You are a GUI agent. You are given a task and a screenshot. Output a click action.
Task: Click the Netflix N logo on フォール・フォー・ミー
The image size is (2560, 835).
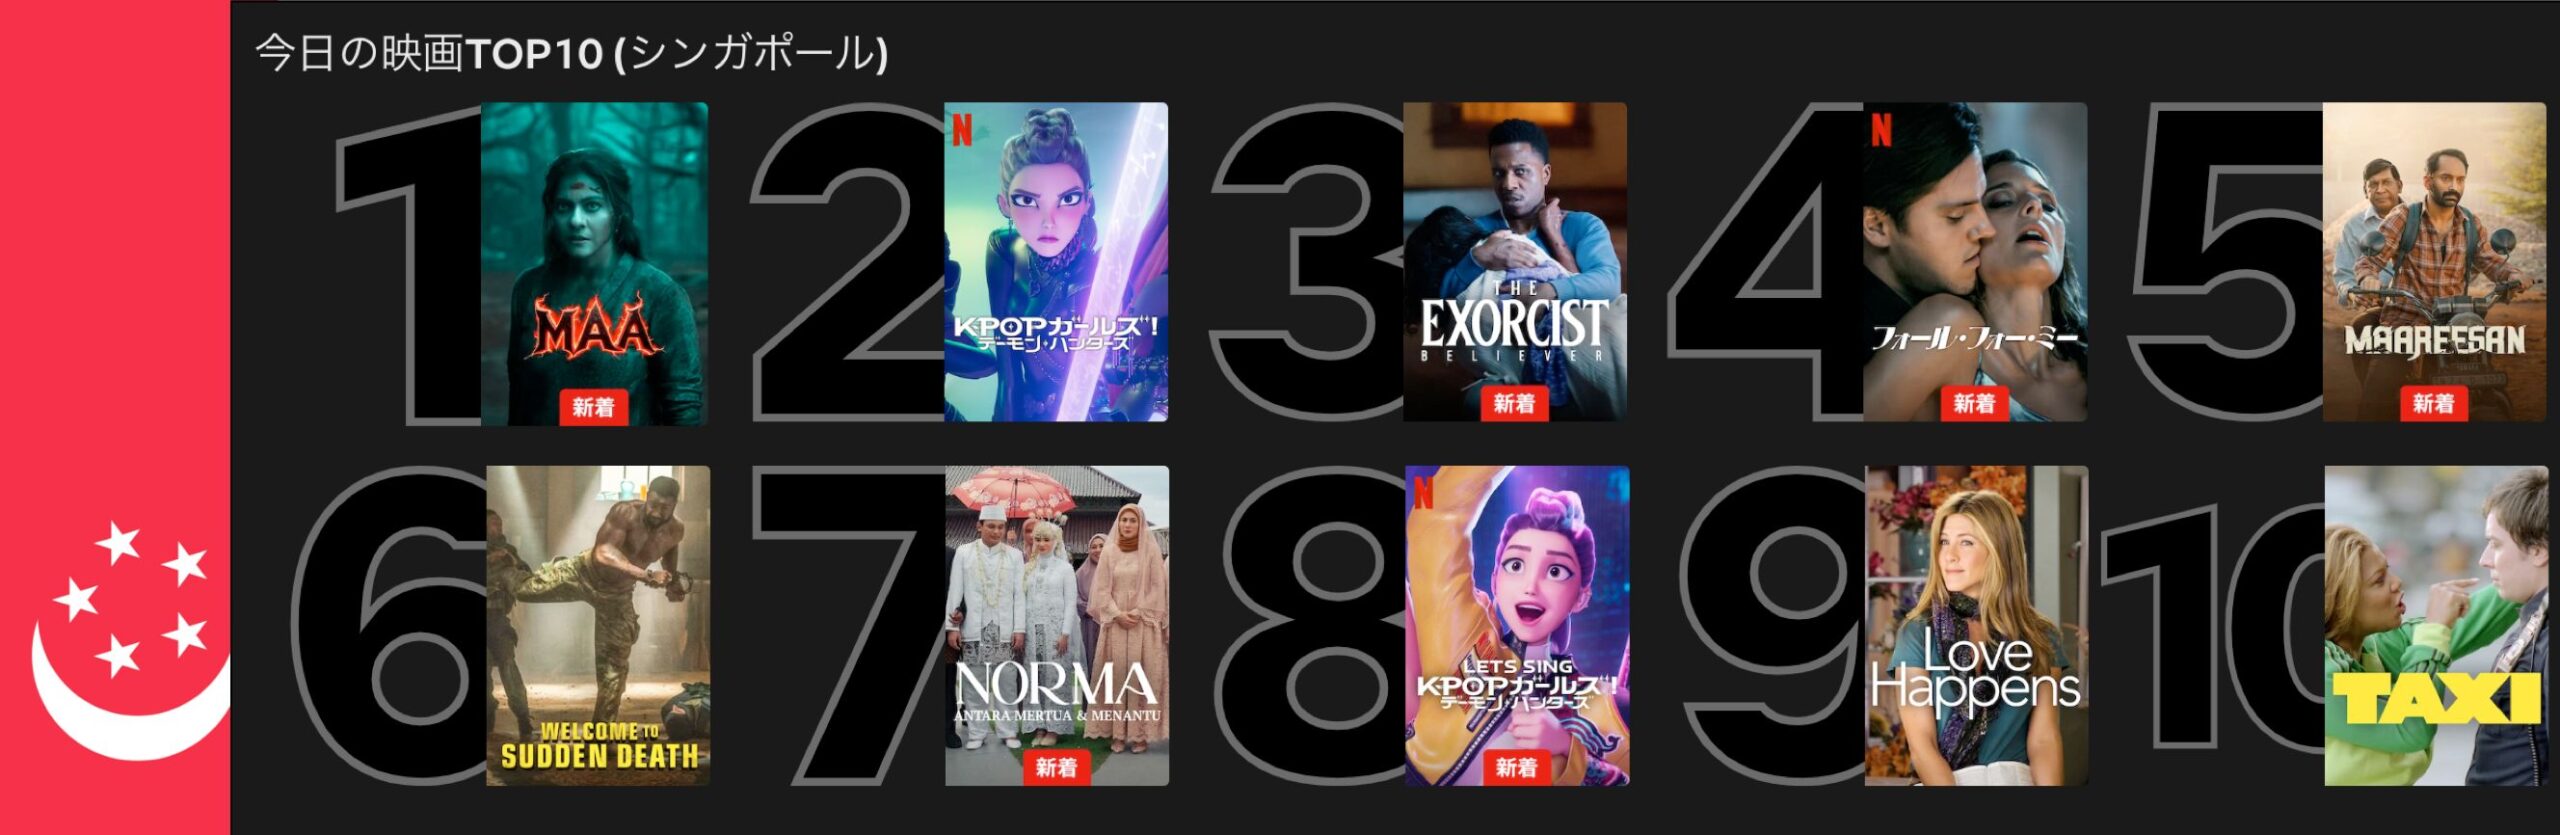pyautogui.click(x=1881, y=130)
